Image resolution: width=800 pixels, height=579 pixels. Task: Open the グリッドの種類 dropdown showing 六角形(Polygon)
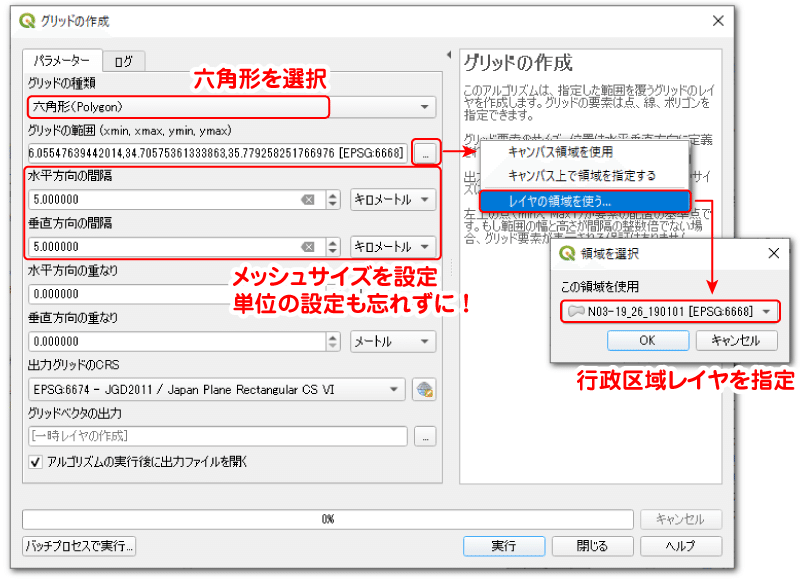pos(232,107)
